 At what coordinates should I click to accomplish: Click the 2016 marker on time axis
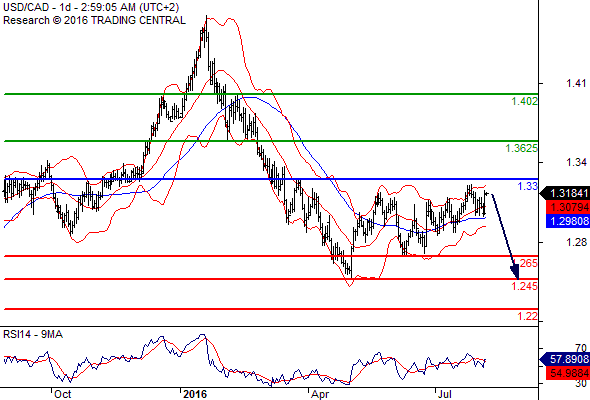[195, 394]
